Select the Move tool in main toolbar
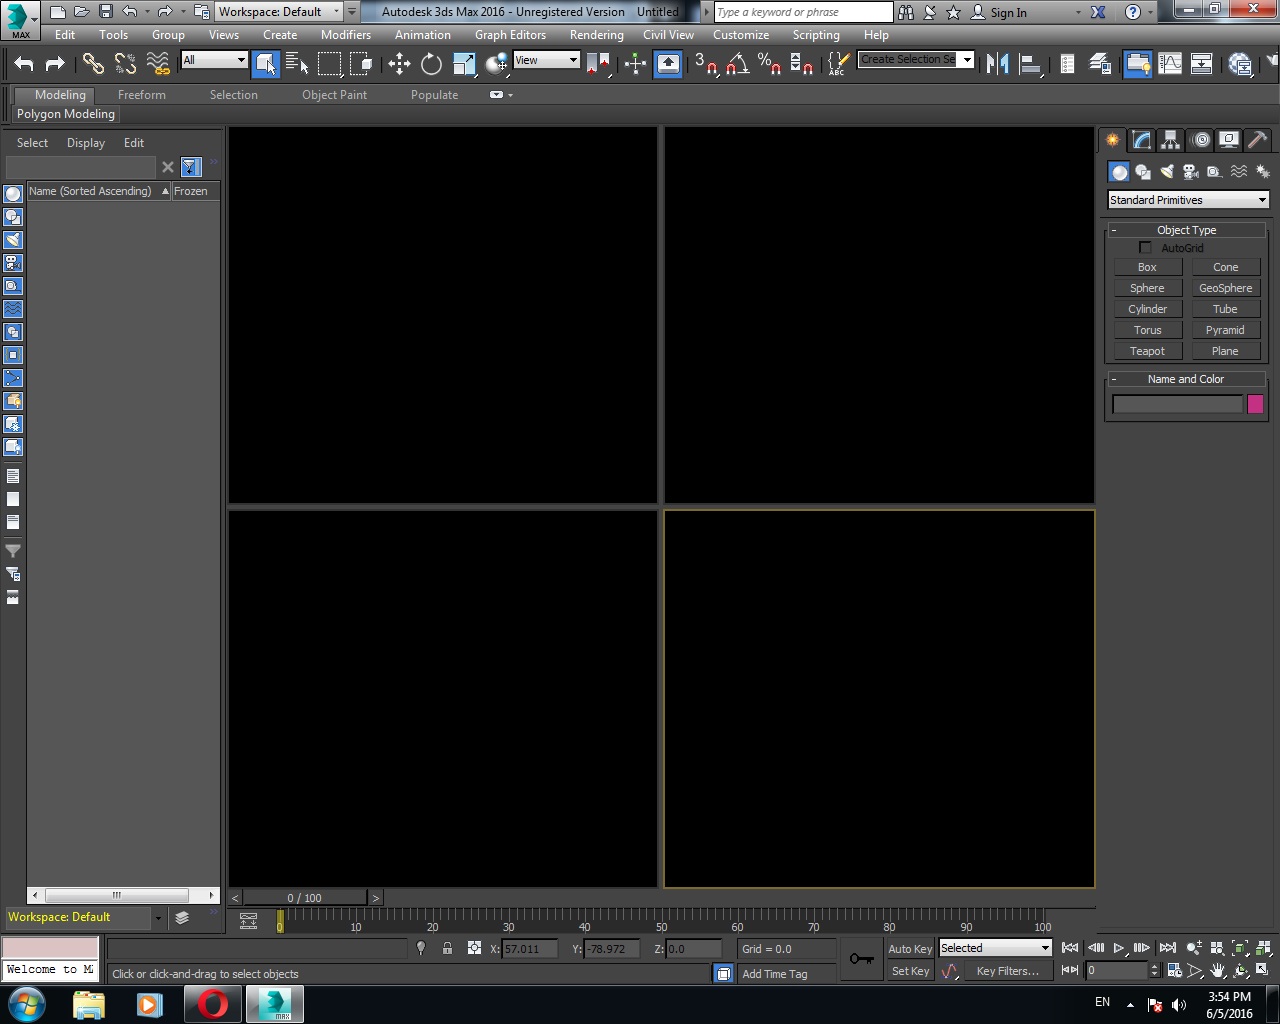The image size is (1280, 1024). pyautogui.click(x=399, y=64)
